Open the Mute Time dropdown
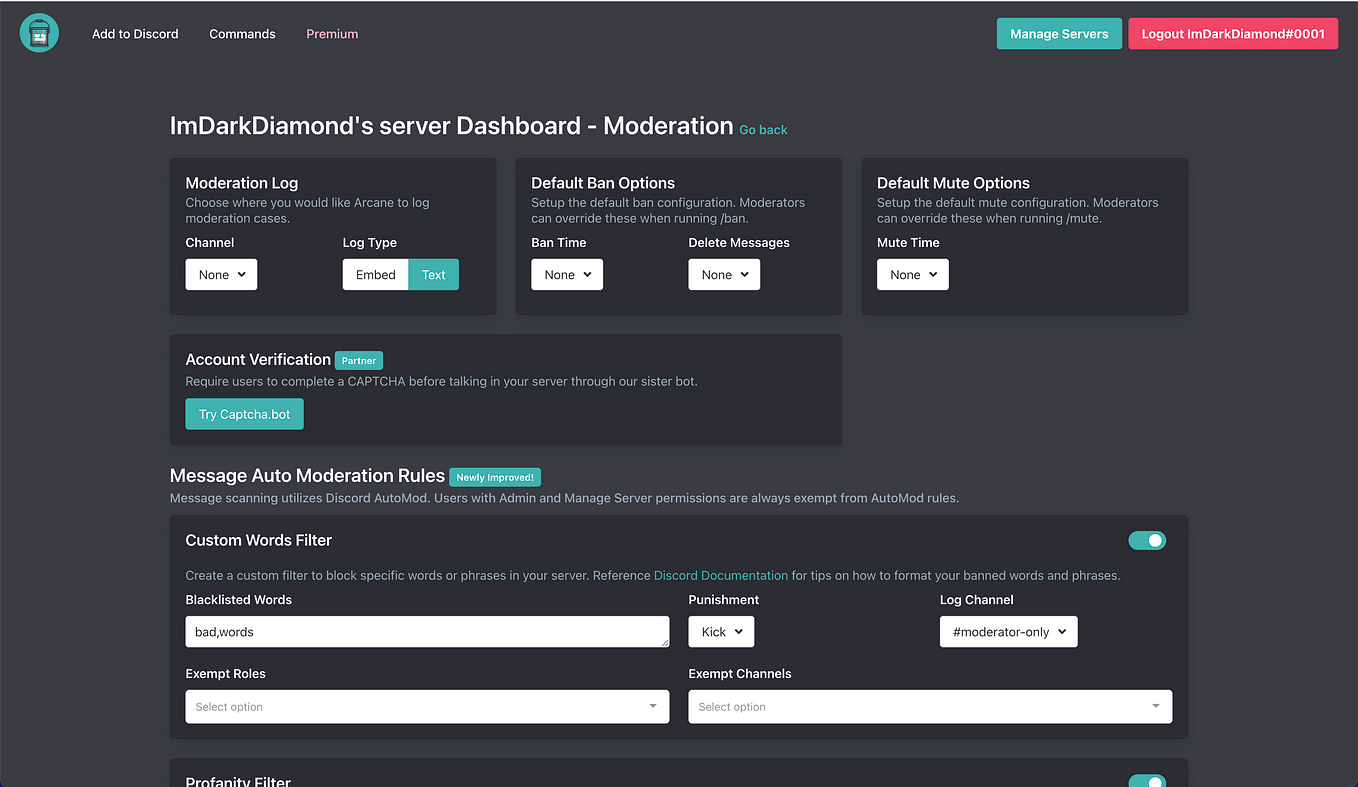The image size is (1358, 787). point(913,275)
